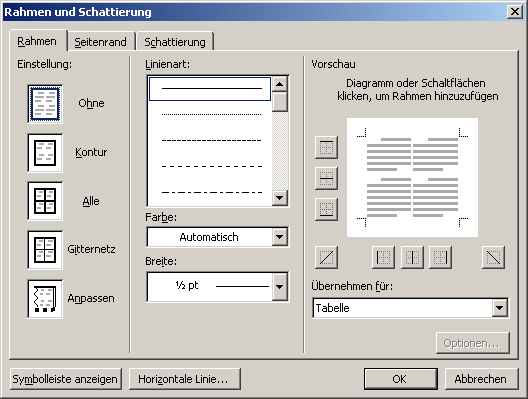Select the Gitternetz border setting icon

click(x=45, y=250)
